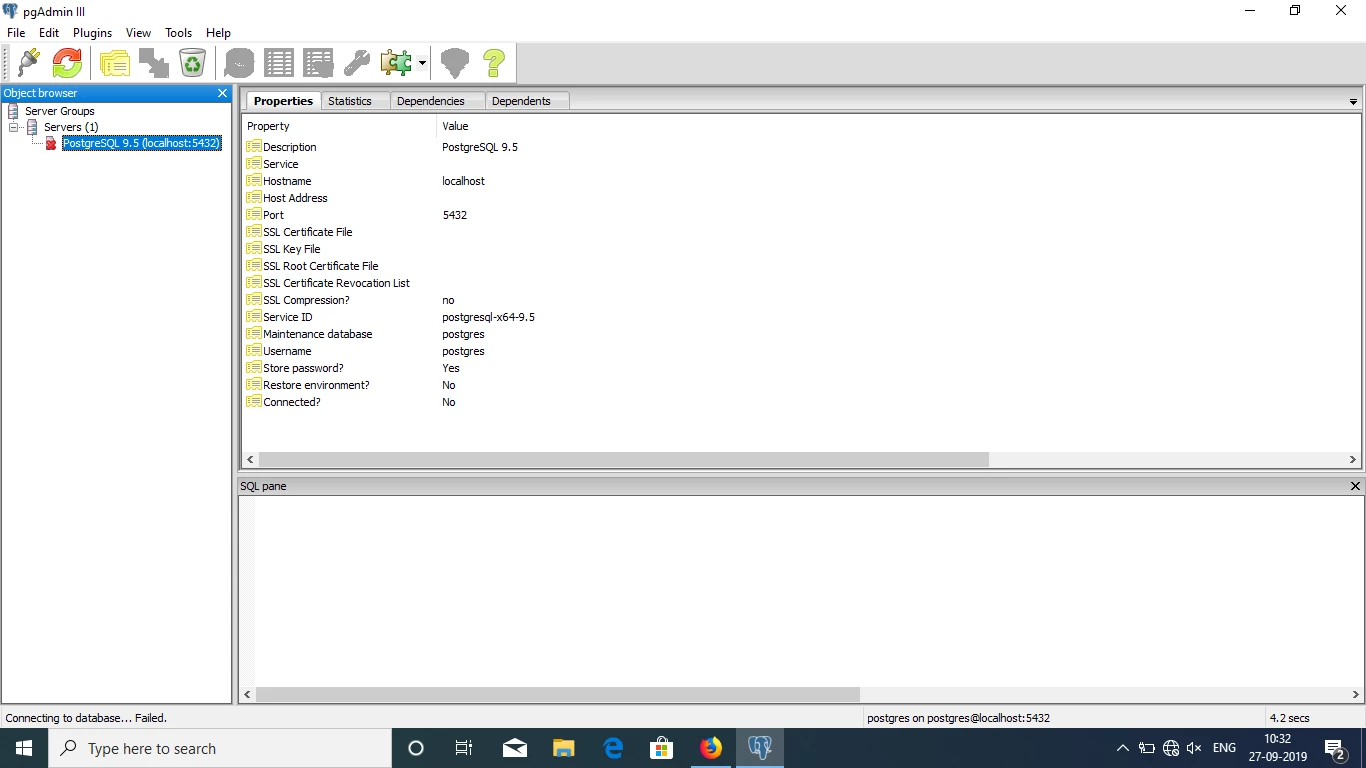Select the Servers (1) tree item

click(71, 127)
